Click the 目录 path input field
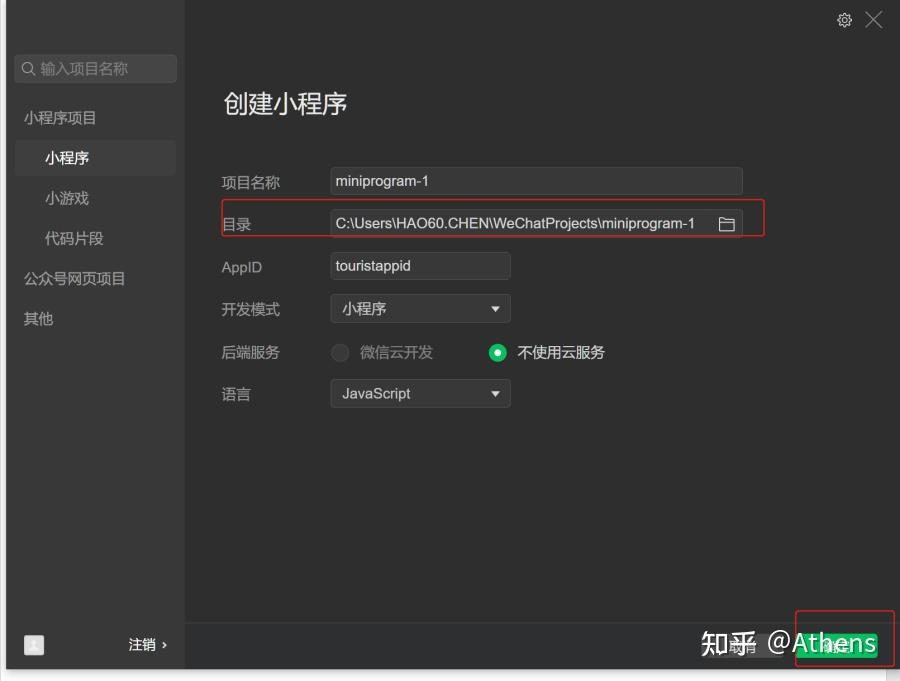900x681 pixels. point(536,223)
